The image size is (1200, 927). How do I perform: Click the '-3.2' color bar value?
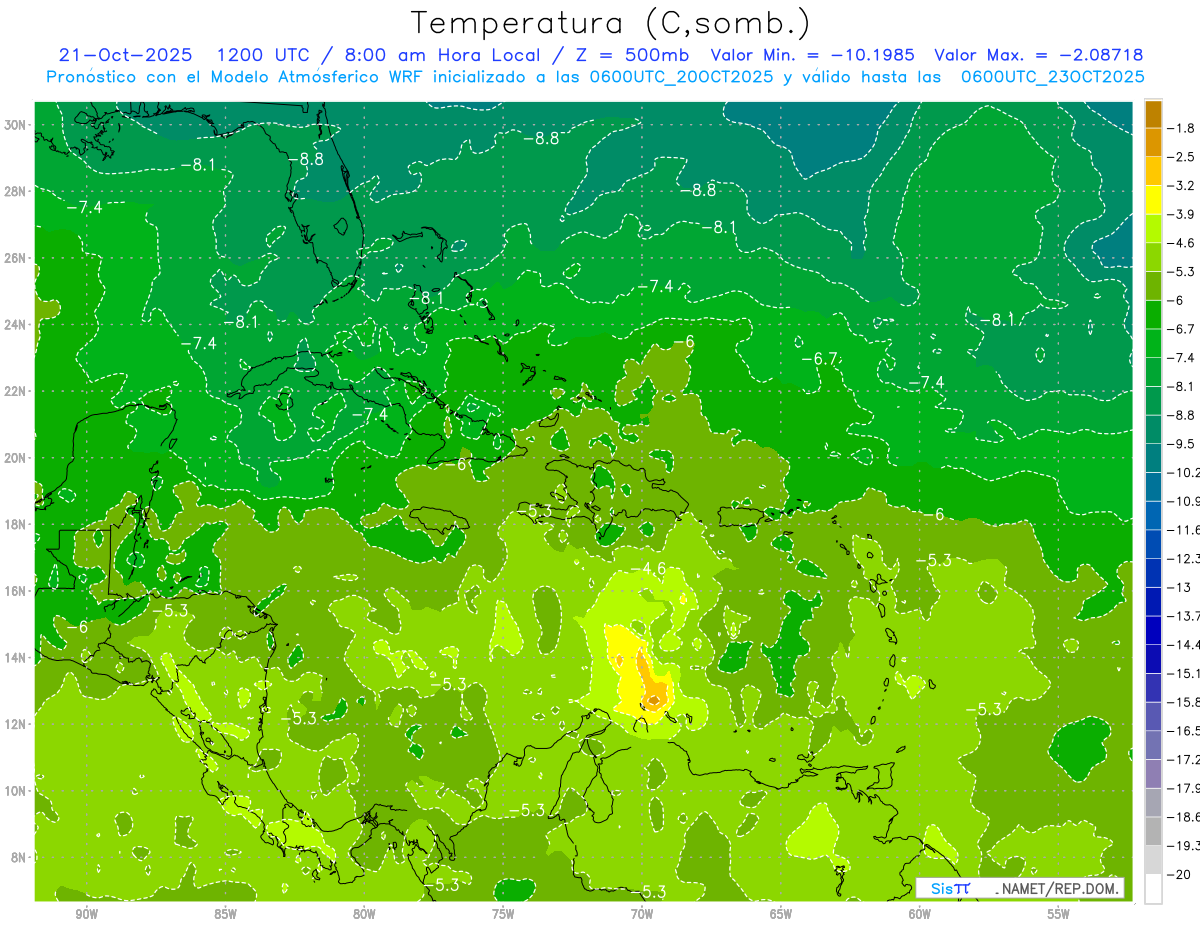tap(1180, 185)
